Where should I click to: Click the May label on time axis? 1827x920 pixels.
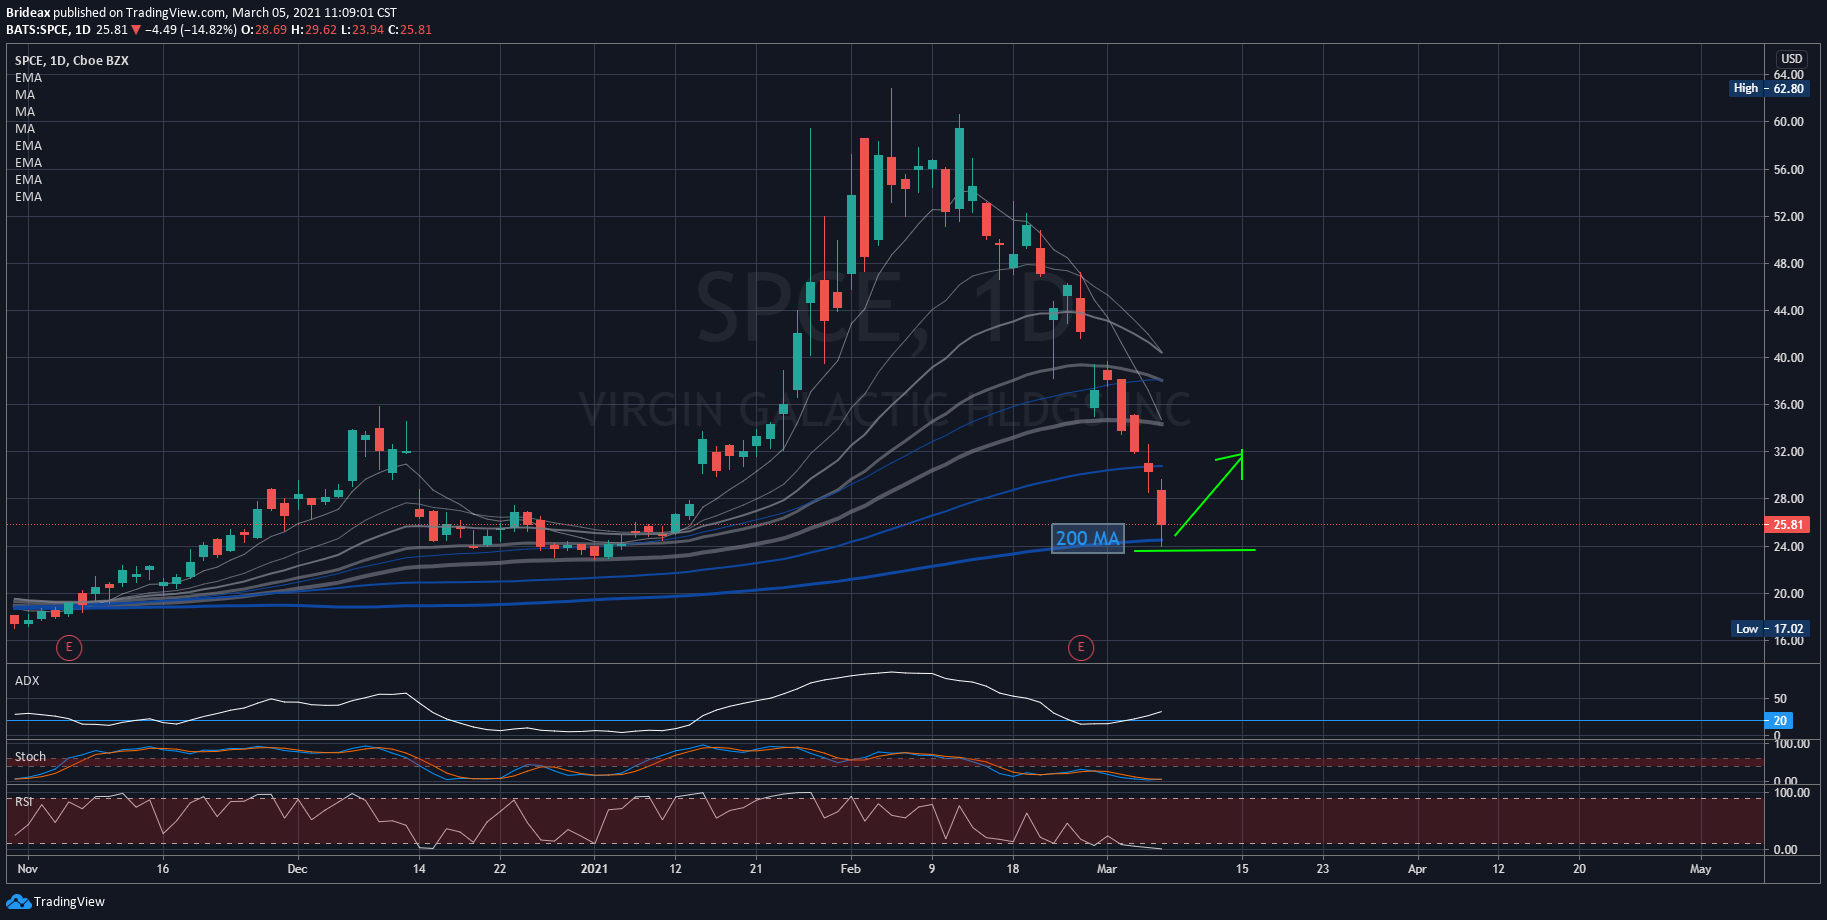pos(1701,869)
